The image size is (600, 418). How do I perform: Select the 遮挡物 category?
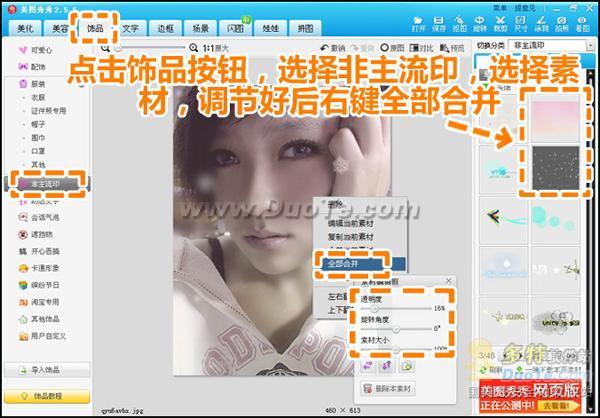pyautogui.click(x=36, y=234)
